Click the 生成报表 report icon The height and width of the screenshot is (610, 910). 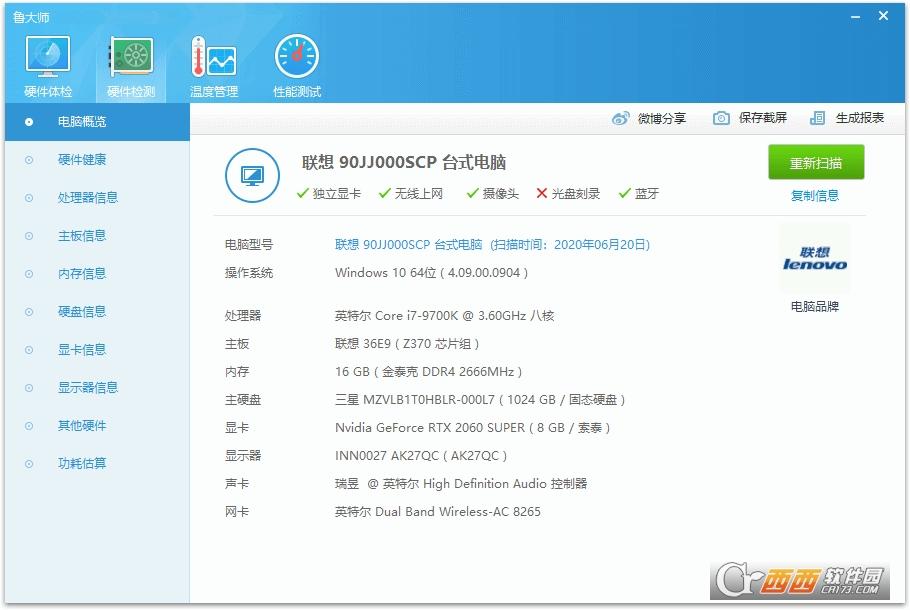point(818,118)
